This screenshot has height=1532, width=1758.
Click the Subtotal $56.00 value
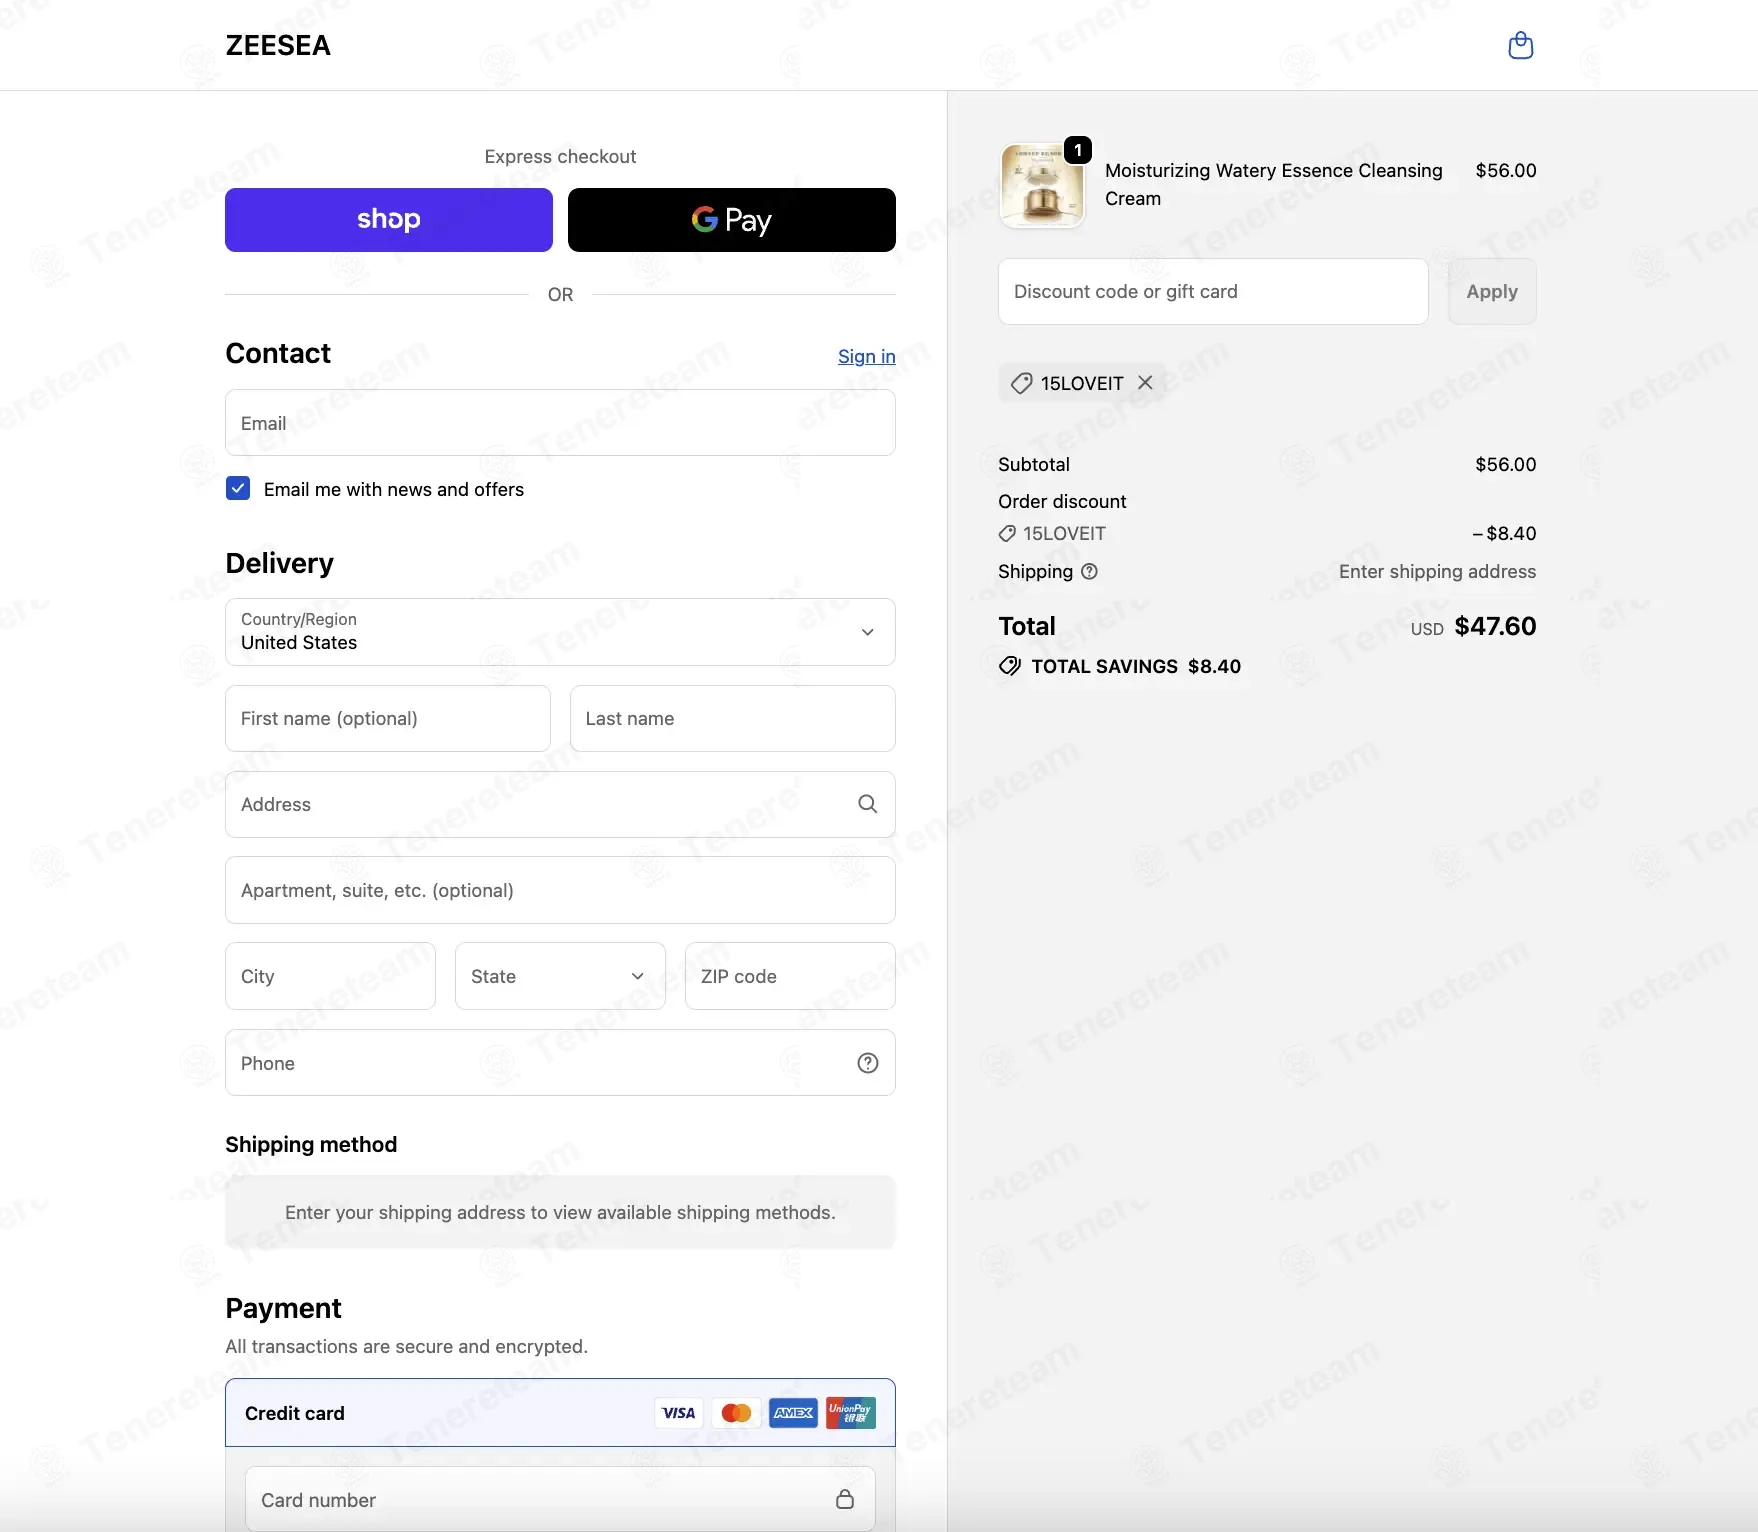click(1505, 464)
